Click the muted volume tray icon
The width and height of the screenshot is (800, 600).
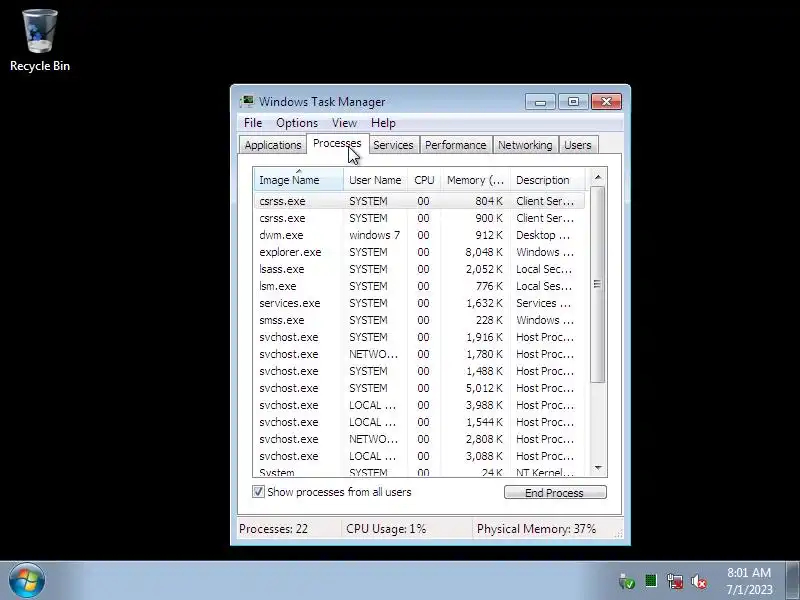699,581
